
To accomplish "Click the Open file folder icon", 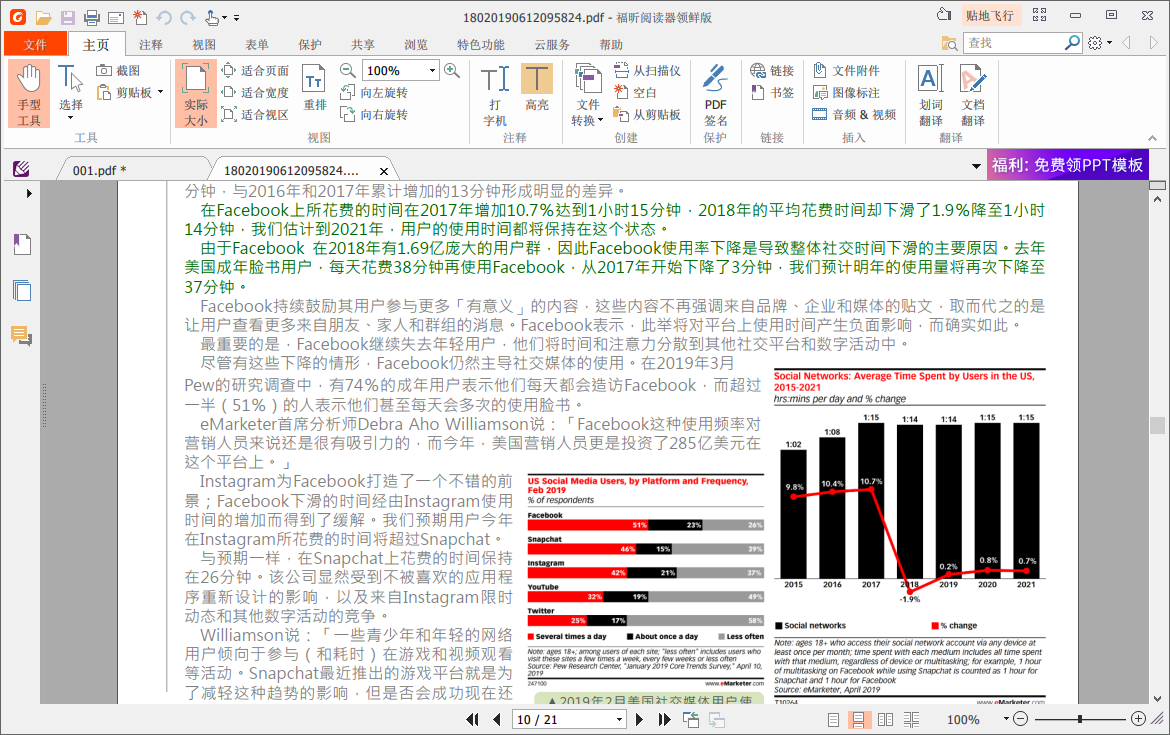I will (43, 17).
